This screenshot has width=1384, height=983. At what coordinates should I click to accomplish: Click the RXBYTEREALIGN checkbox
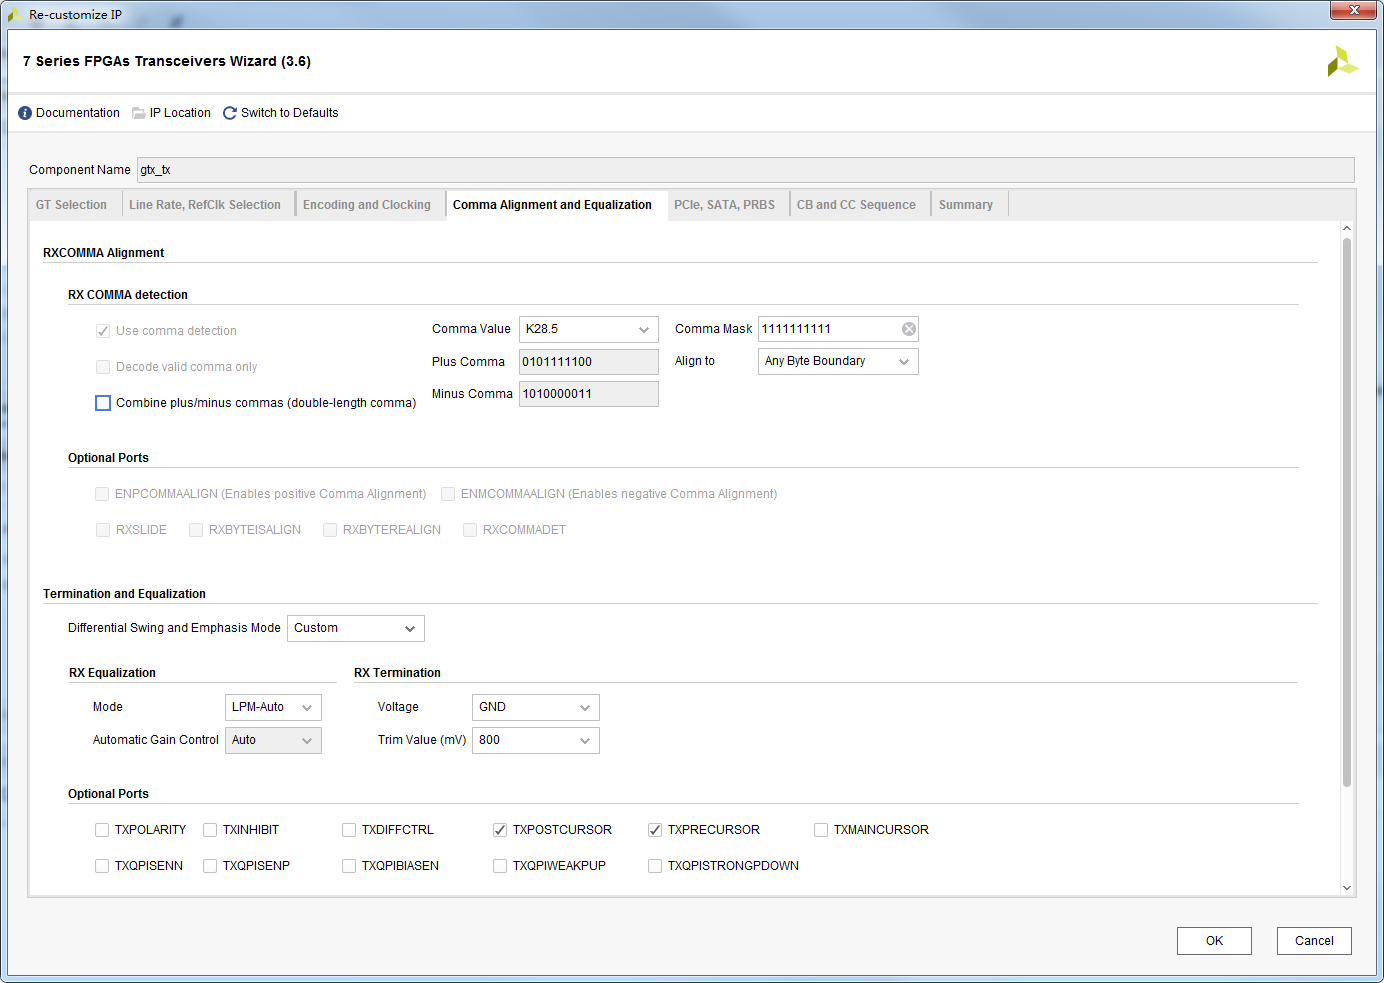point(330,530)
